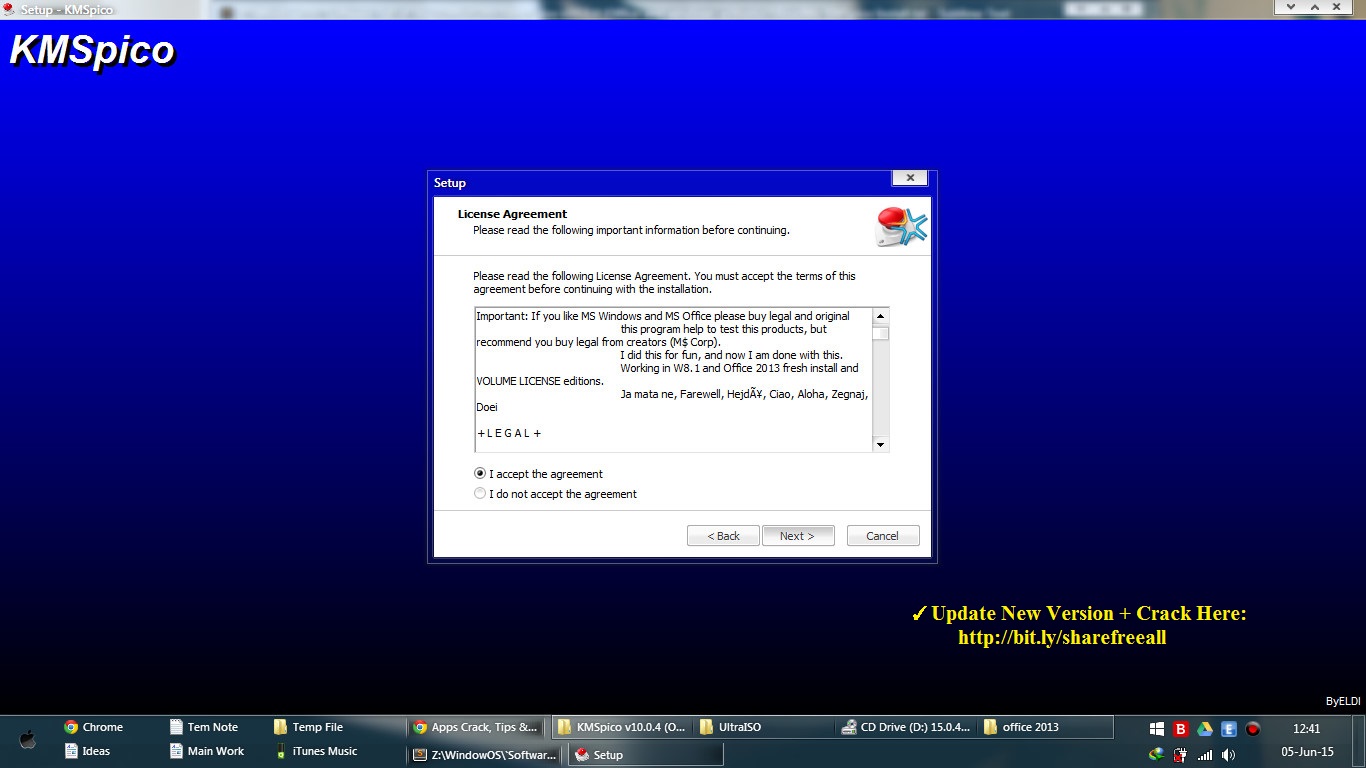Open the CD Drive (D:) taskbar window
The image size is (1366, 768).
[x=906, y=727]
